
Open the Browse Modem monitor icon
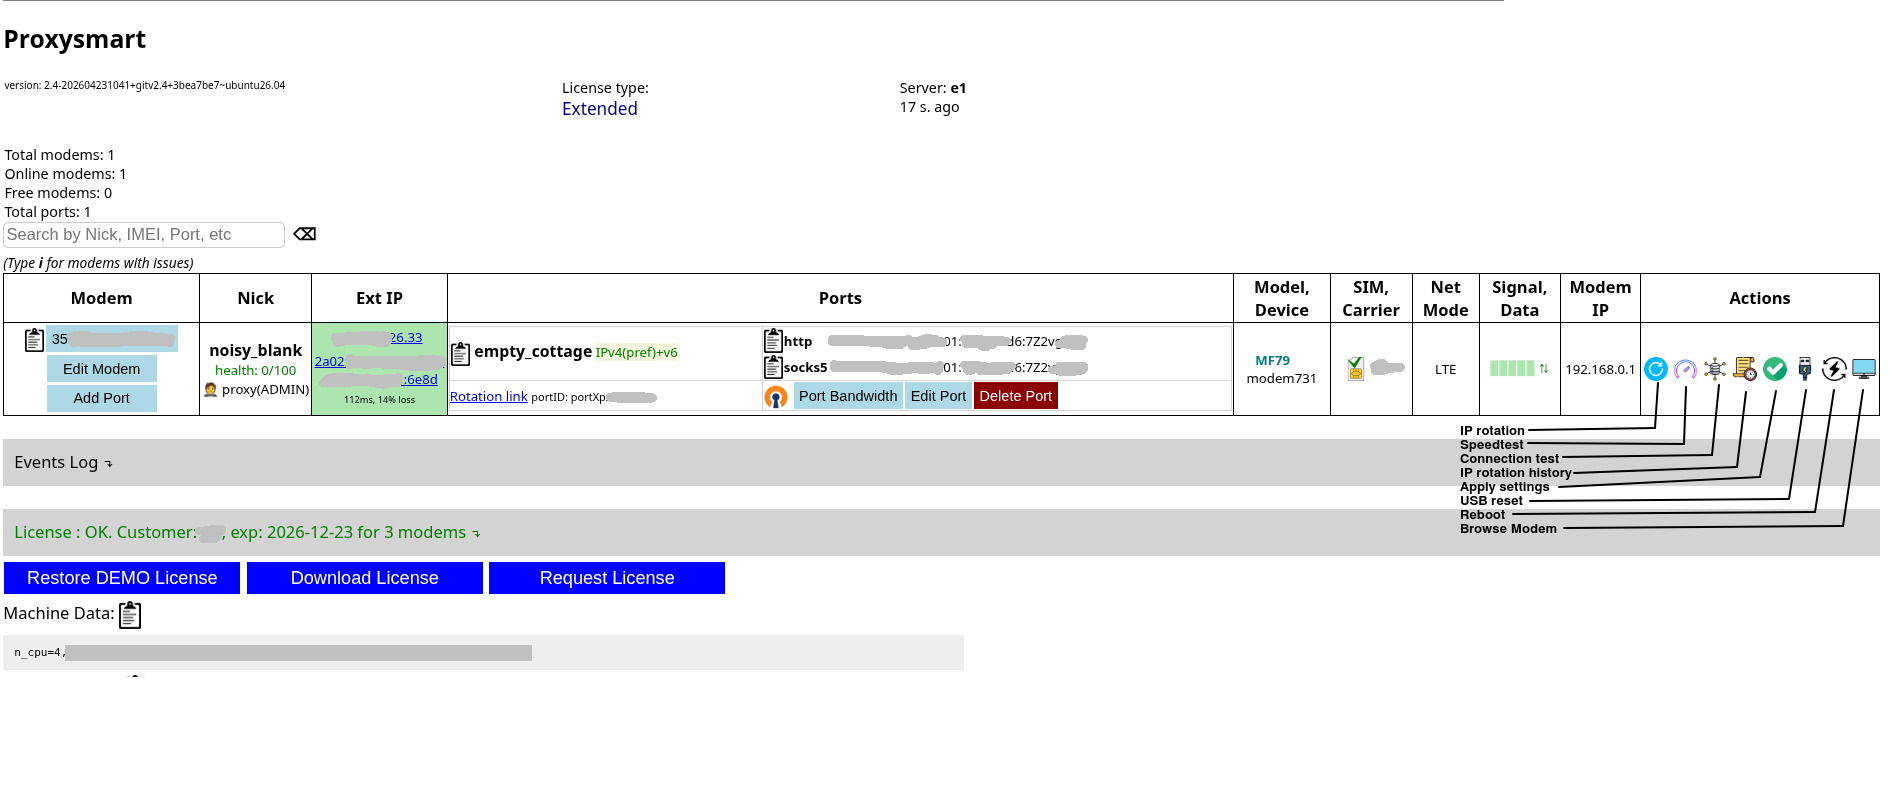coord(1864,369)
